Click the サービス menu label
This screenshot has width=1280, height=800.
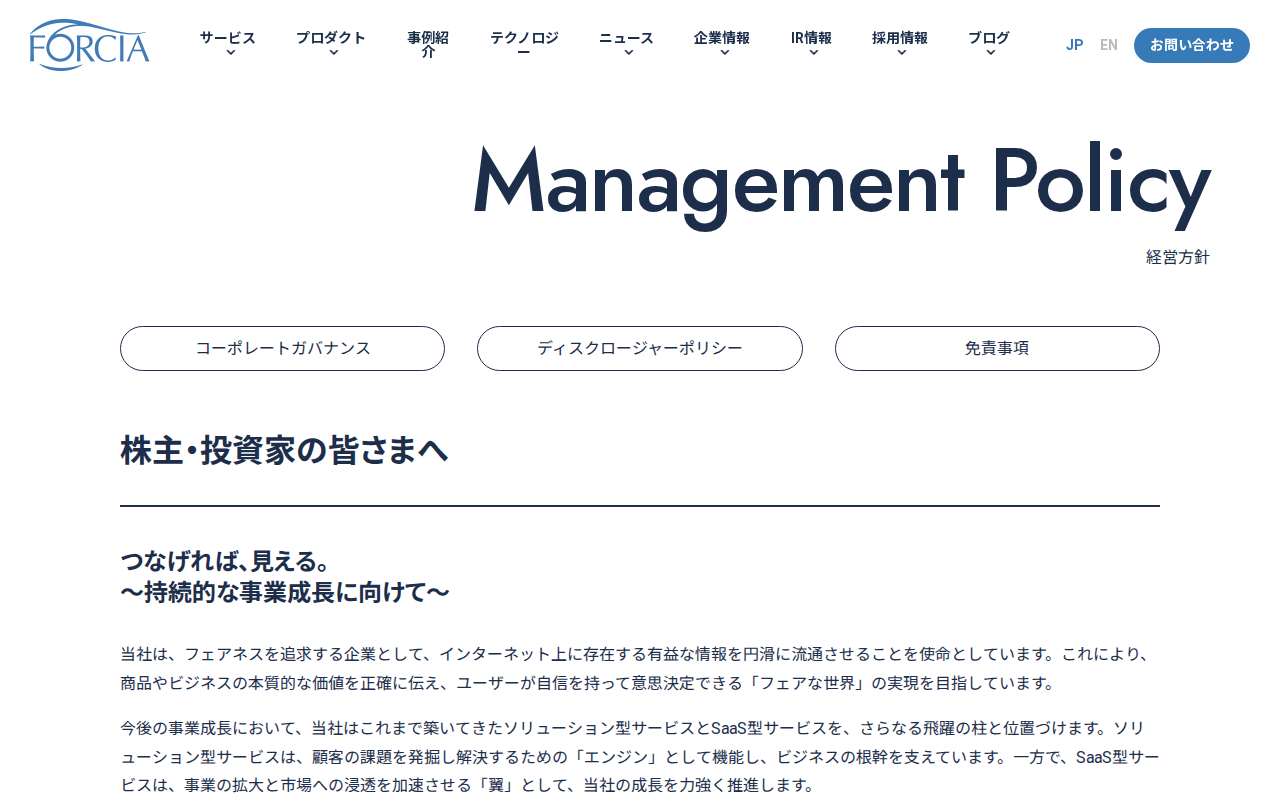point(227,38)
